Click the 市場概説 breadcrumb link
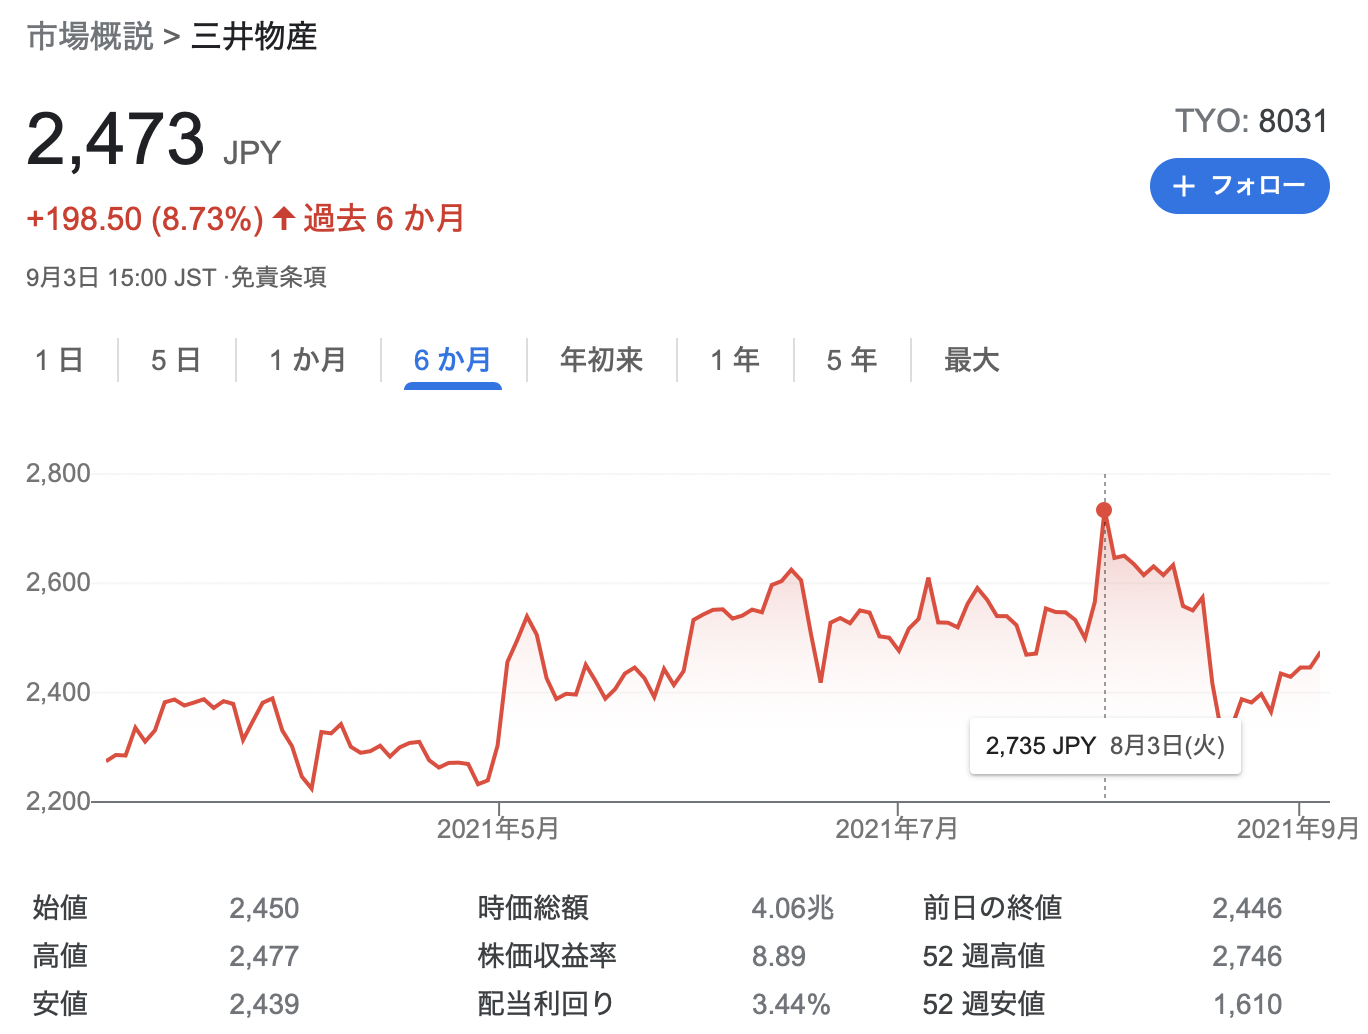 90,37
